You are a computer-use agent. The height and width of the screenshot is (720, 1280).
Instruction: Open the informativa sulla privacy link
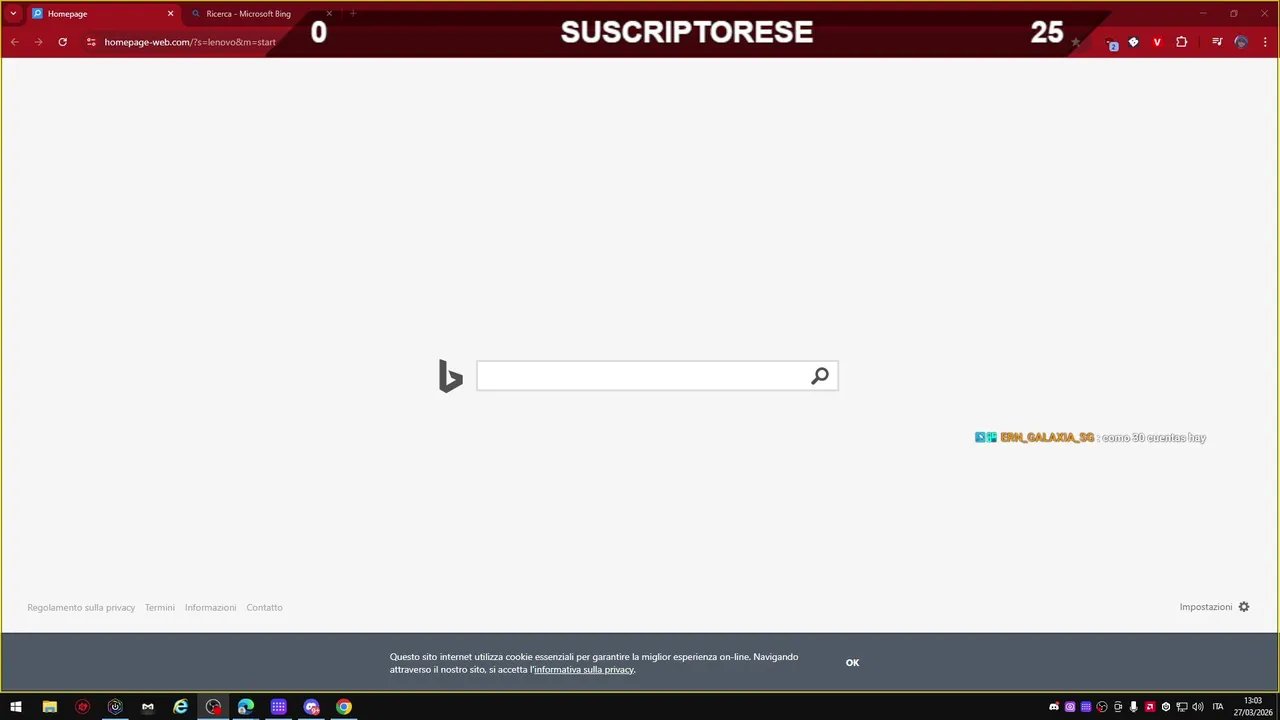point(584,670)
